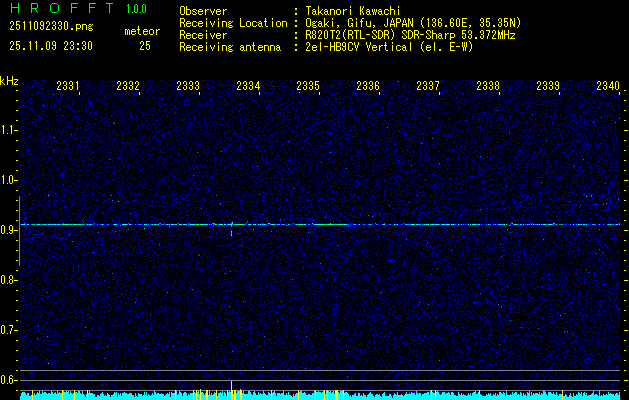Click frequency axis label 0.9
The image size is (629, 400).
click(8, 230)
